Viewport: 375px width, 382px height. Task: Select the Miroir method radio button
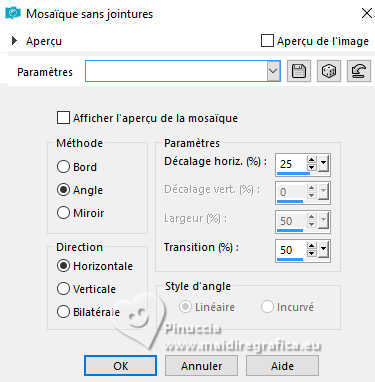(x=63, y=213)
